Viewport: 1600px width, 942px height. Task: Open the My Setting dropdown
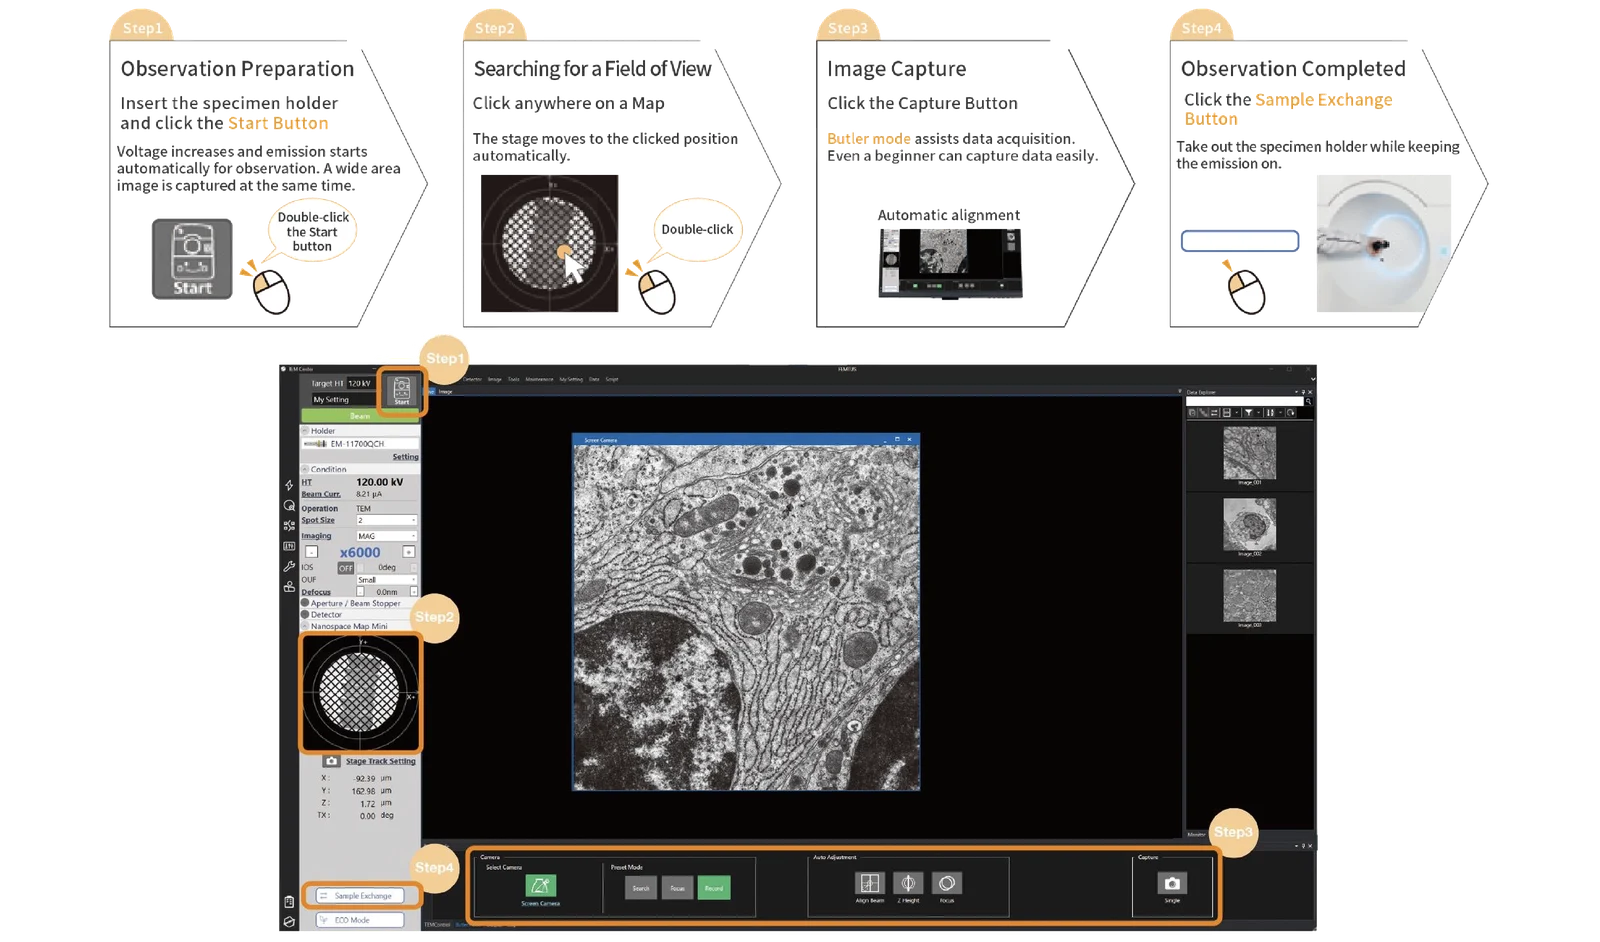[x=346, y=399]
